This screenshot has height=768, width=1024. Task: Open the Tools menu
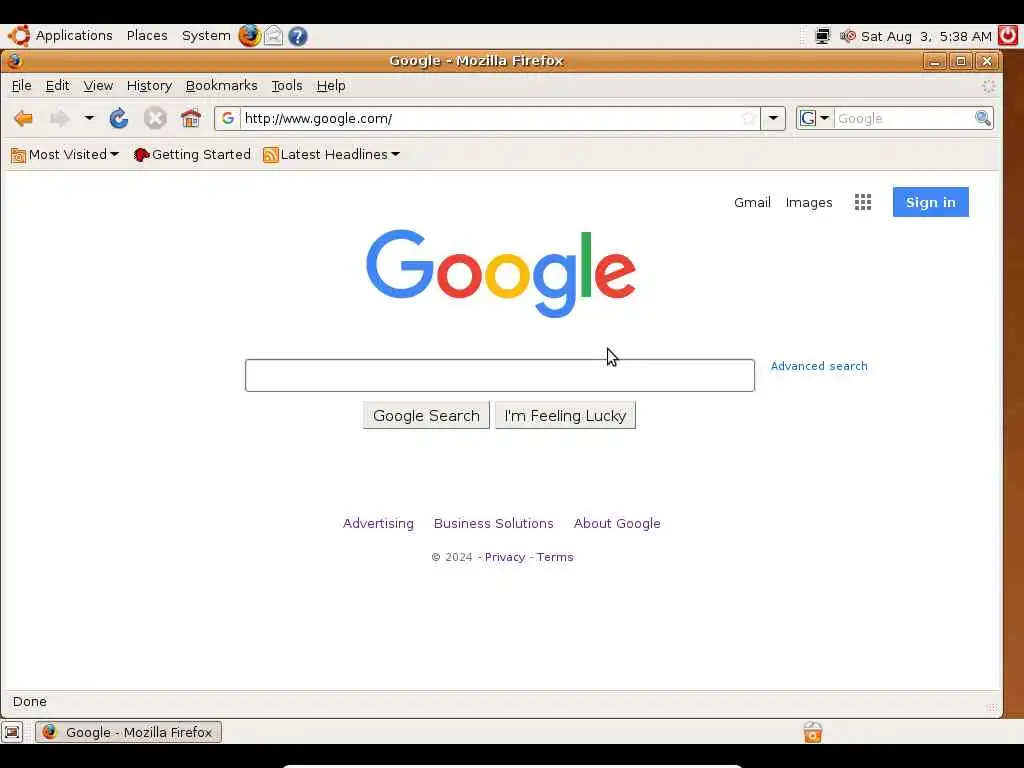(287, 86)
